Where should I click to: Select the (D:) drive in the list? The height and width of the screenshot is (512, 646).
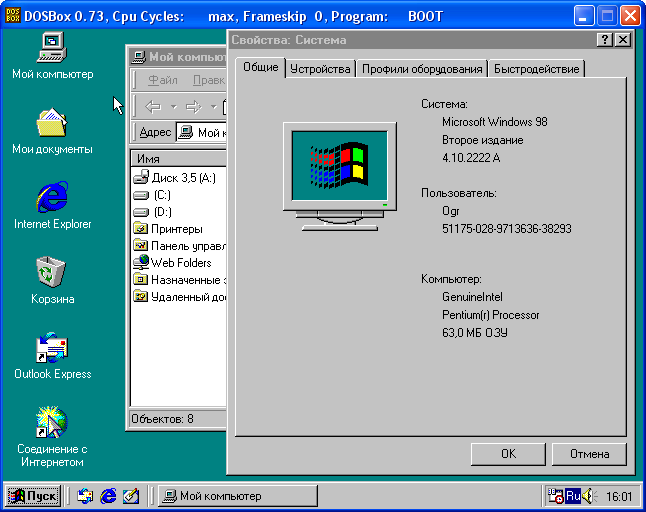tap(153, 212)
